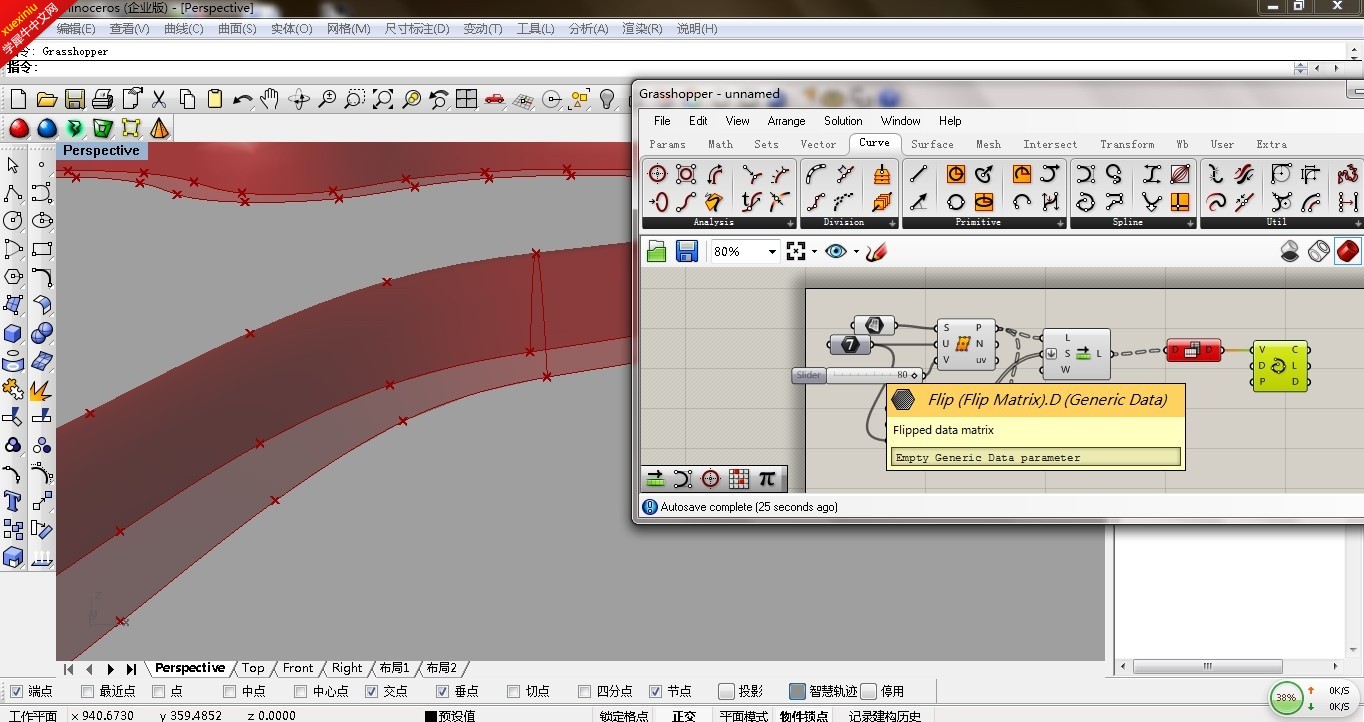Enable the 停用 checkbox
Viewport: 1364px width, 722px height.
[869, 691]
